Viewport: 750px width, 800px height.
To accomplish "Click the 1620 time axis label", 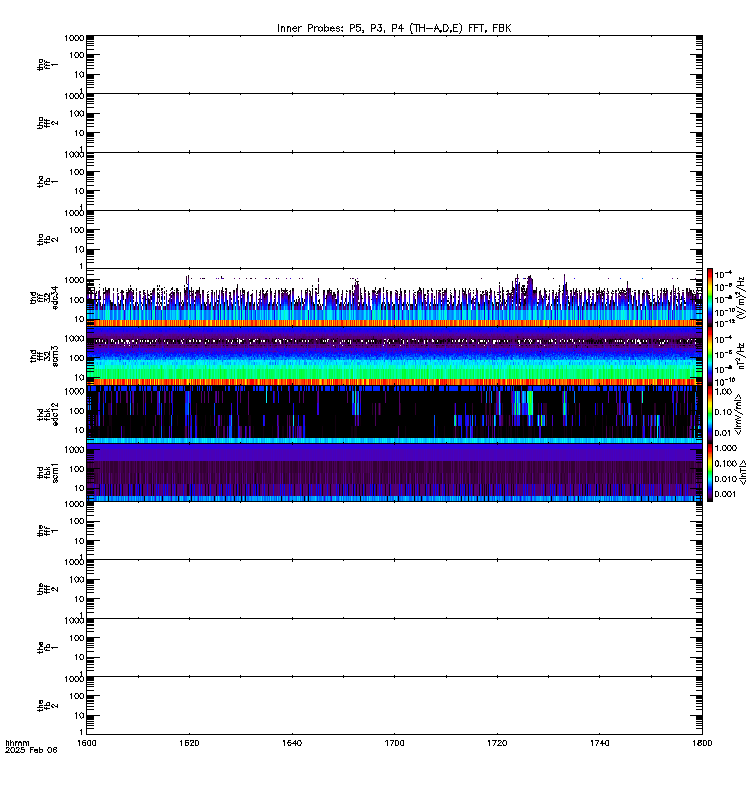I will 189,743.
